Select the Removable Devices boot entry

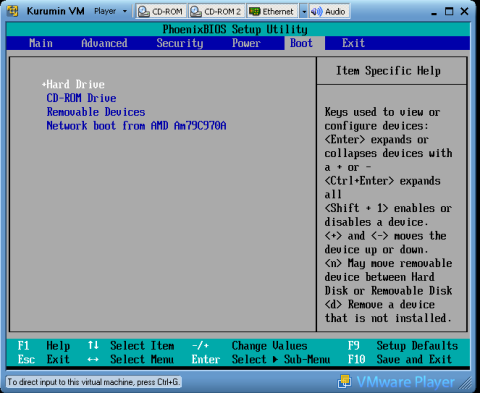(x=96, y=112)
